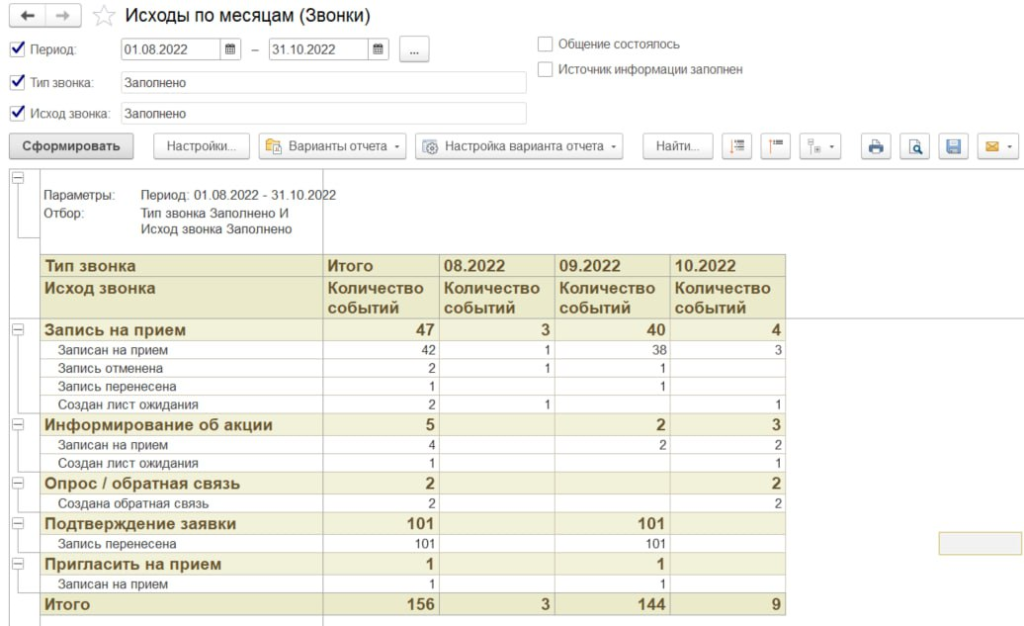The width and height of the screenshot is (1024, 626).
Task: Open the calendar picker for end date
Action: (378, 49)
